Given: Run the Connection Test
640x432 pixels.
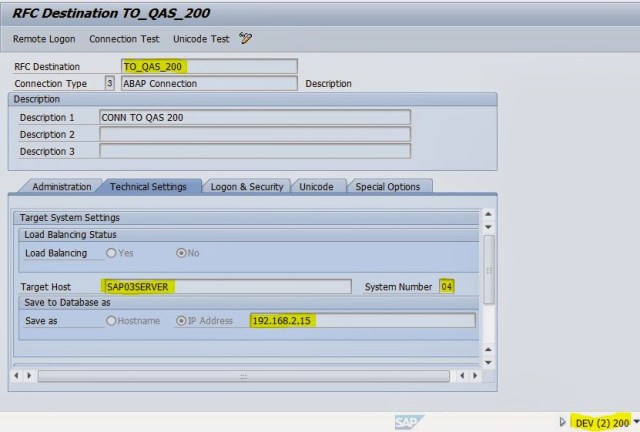Looking at the screenshot, I should (x=124, y=39).
